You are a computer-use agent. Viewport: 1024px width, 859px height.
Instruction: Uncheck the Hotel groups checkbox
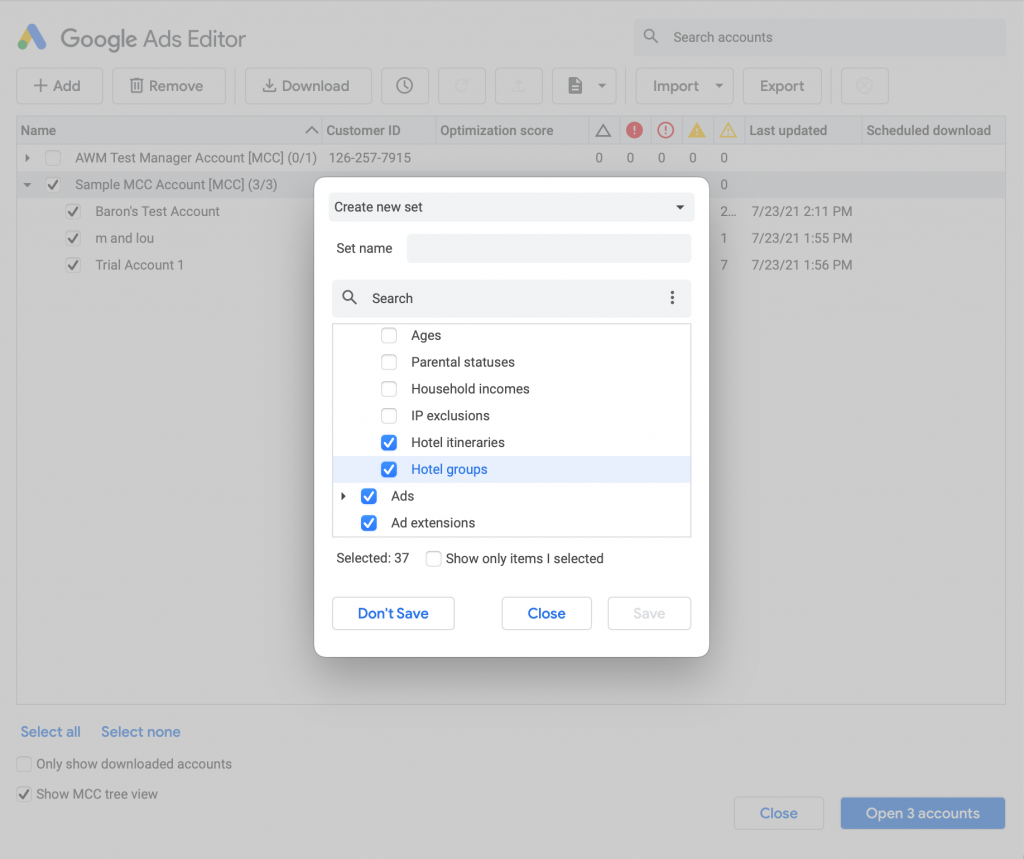[389, 469]
